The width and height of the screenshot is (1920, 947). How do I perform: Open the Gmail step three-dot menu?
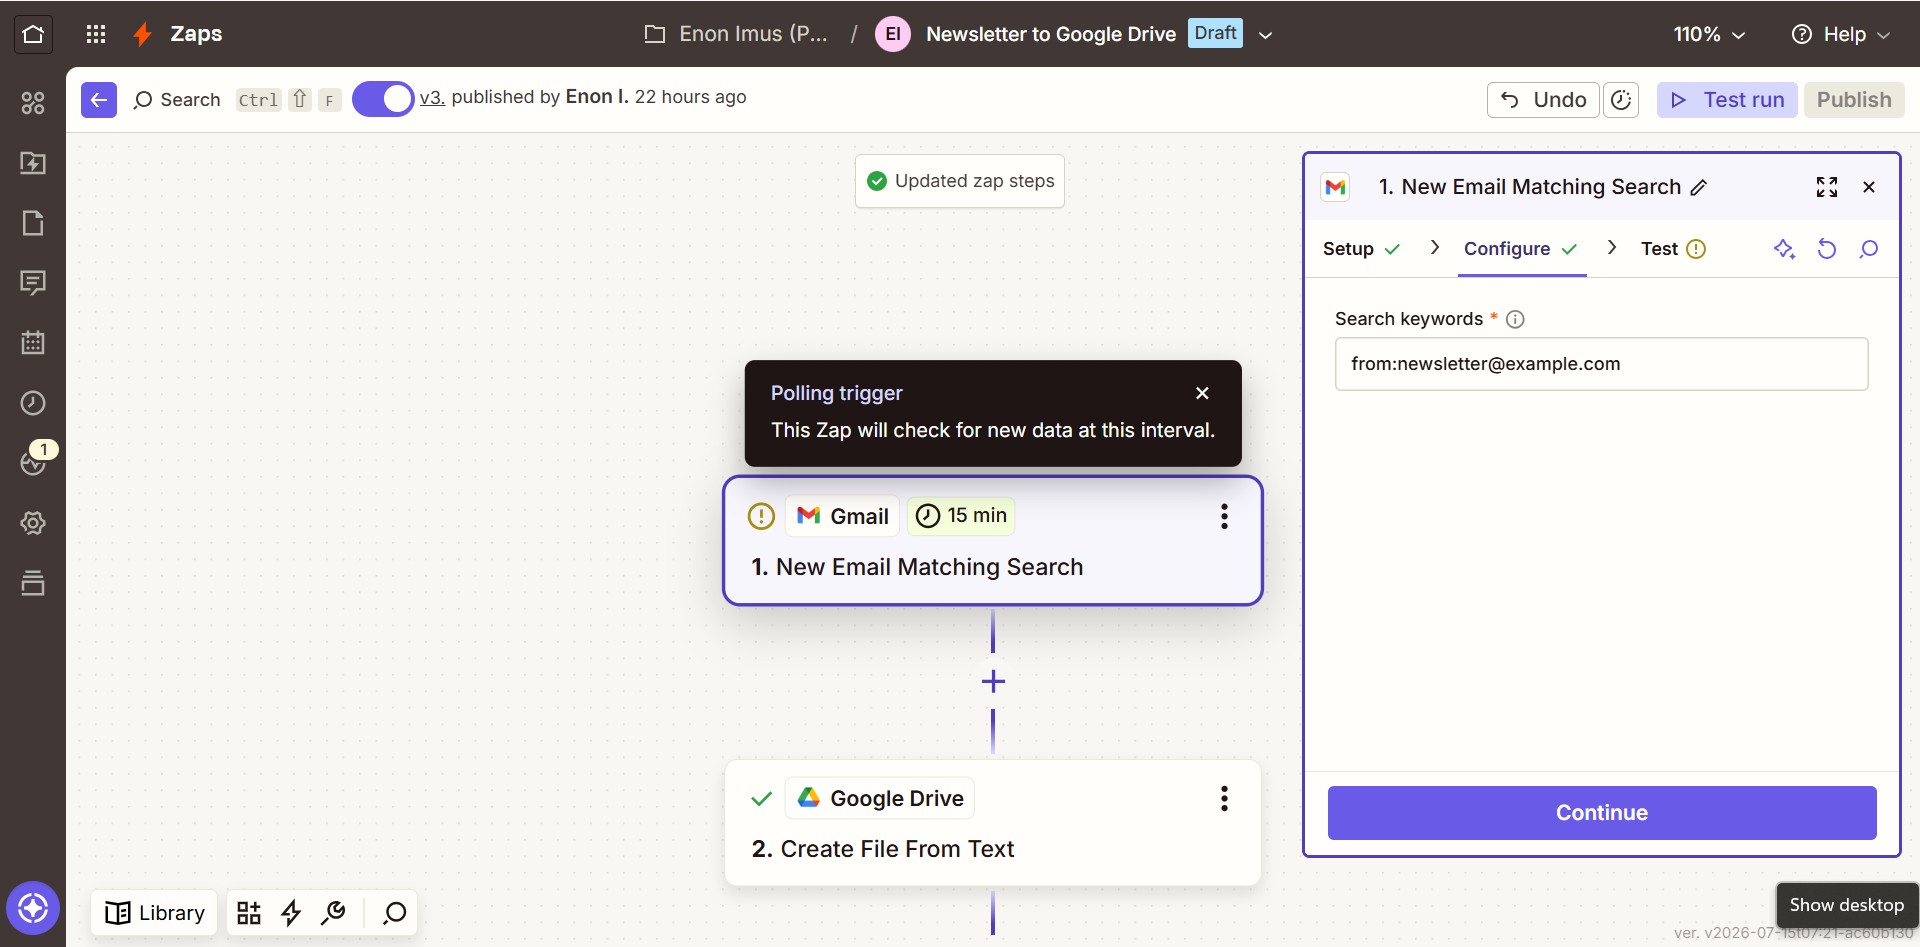1224,516
